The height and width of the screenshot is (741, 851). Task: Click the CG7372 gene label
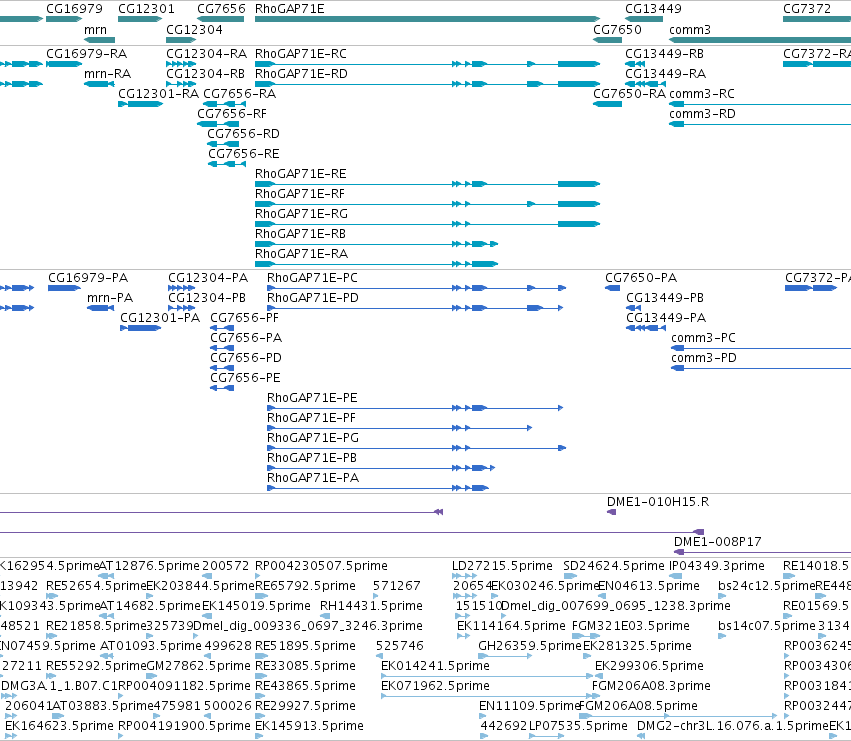tap(807, 9)
